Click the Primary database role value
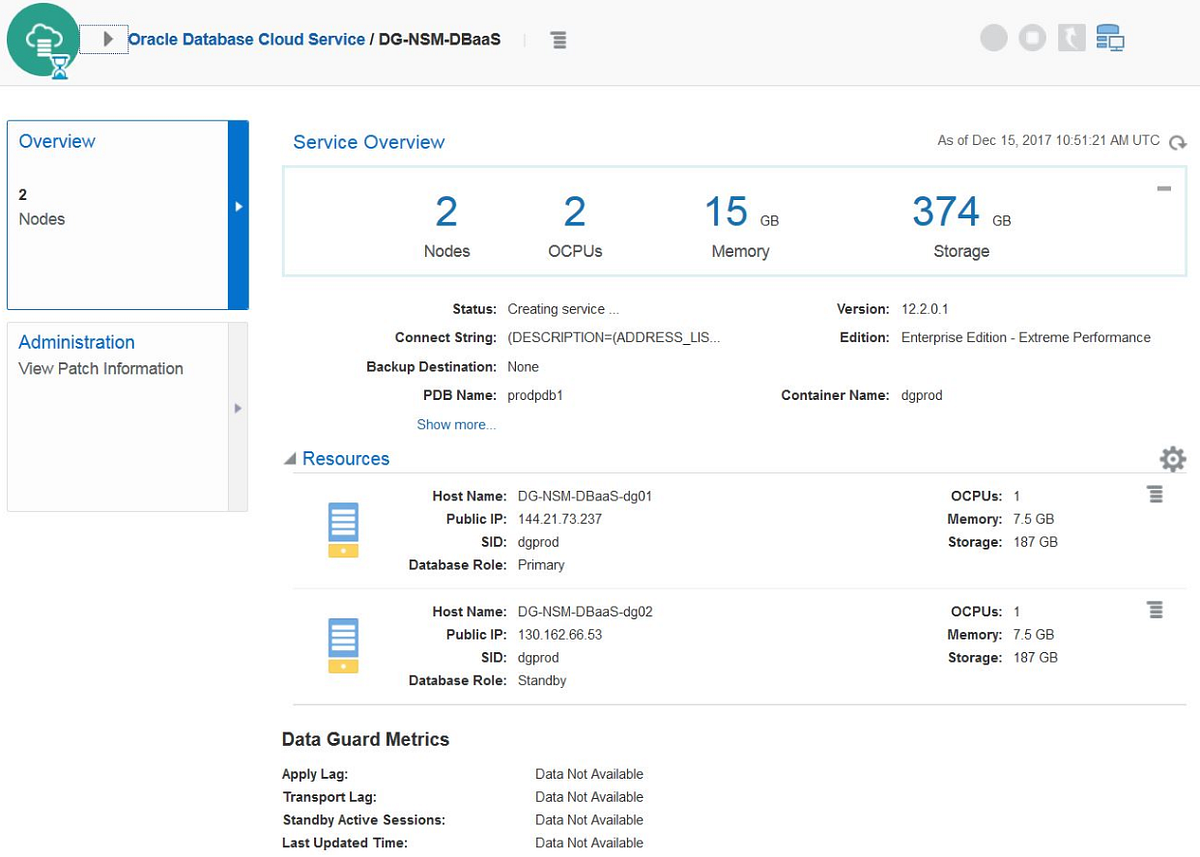The image size is (1200, 857). 541,565
